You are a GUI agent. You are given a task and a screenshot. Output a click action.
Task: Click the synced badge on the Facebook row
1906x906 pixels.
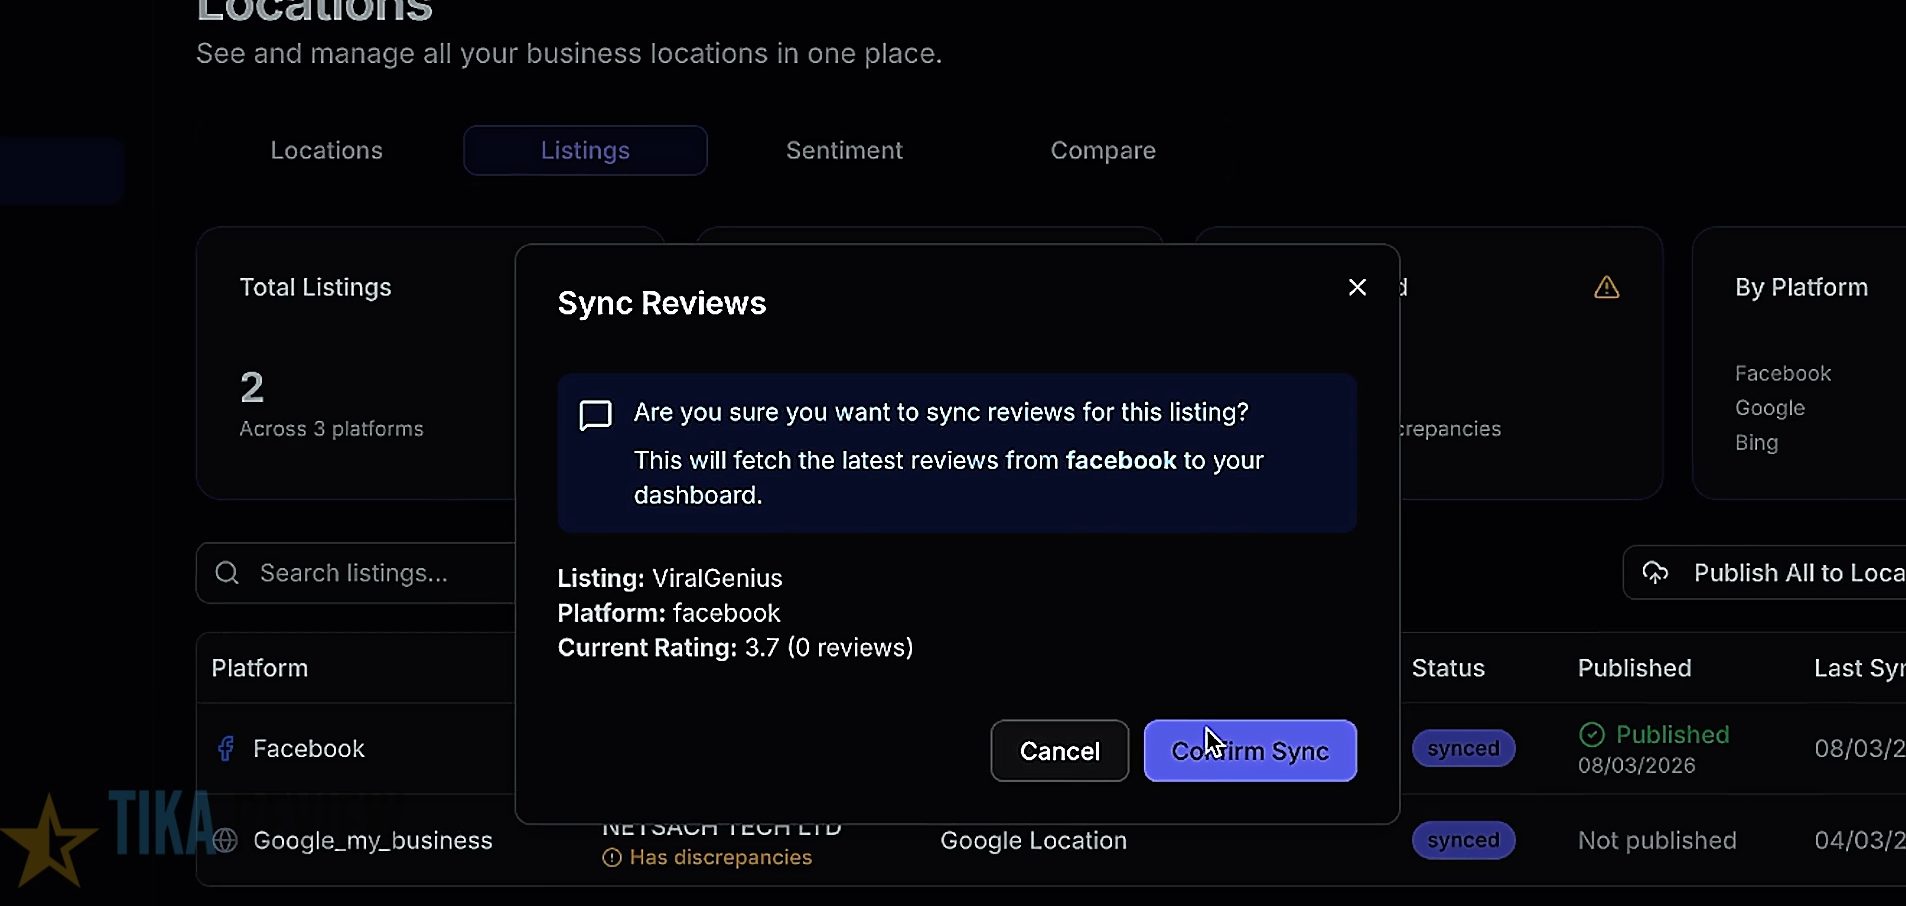(1463, 748)
